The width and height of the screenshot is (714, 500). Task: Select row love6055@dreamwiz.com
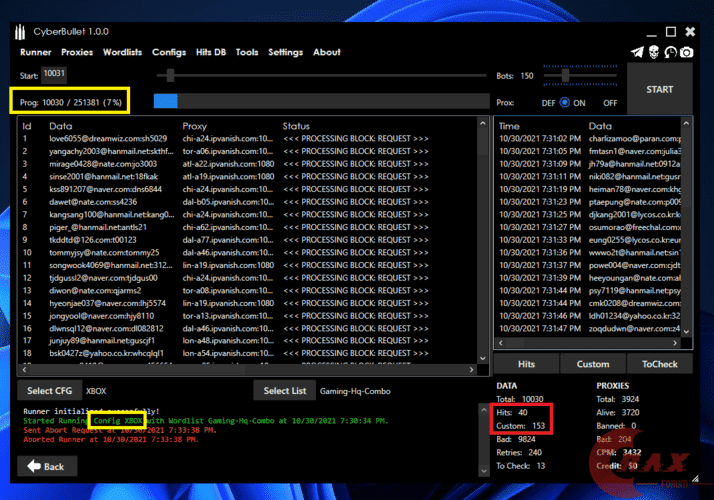coord(248,138)
